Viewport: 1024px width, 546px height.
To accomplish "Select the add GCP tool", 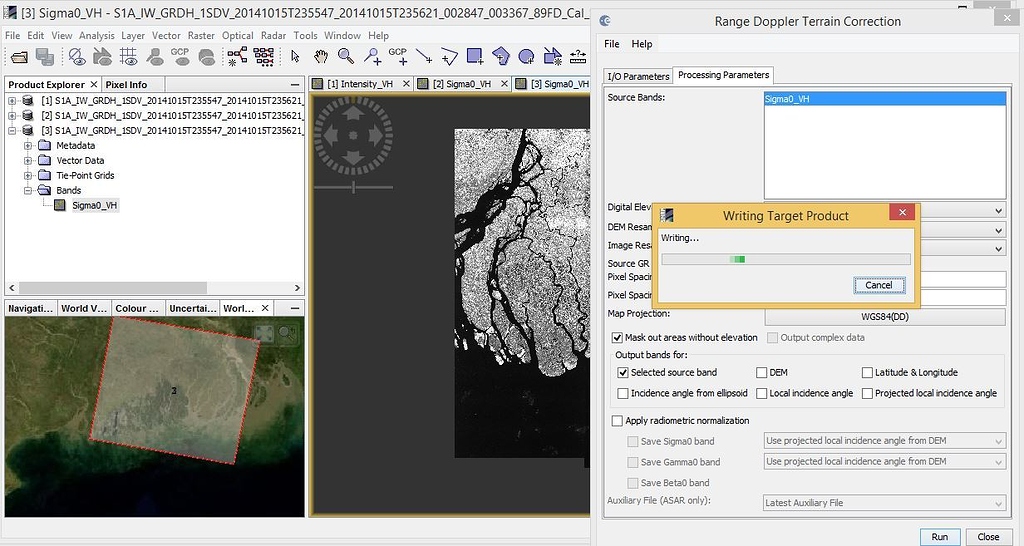I will (x=398, y=57).
